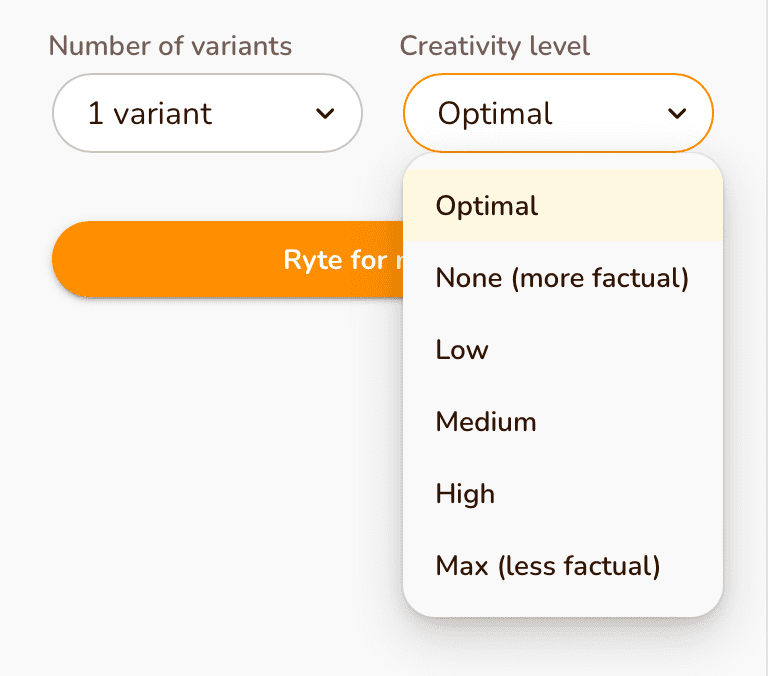Click the '1 variant' selected value text
Screen dimensions: 771x676
pyautogui.click(x=150, y=114)
